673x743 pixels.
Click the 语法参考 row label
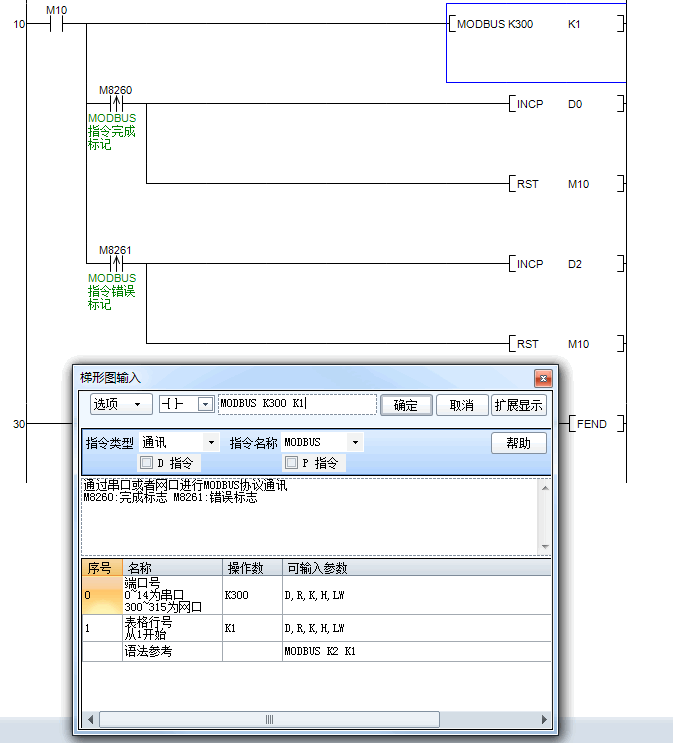pos(148,652)
